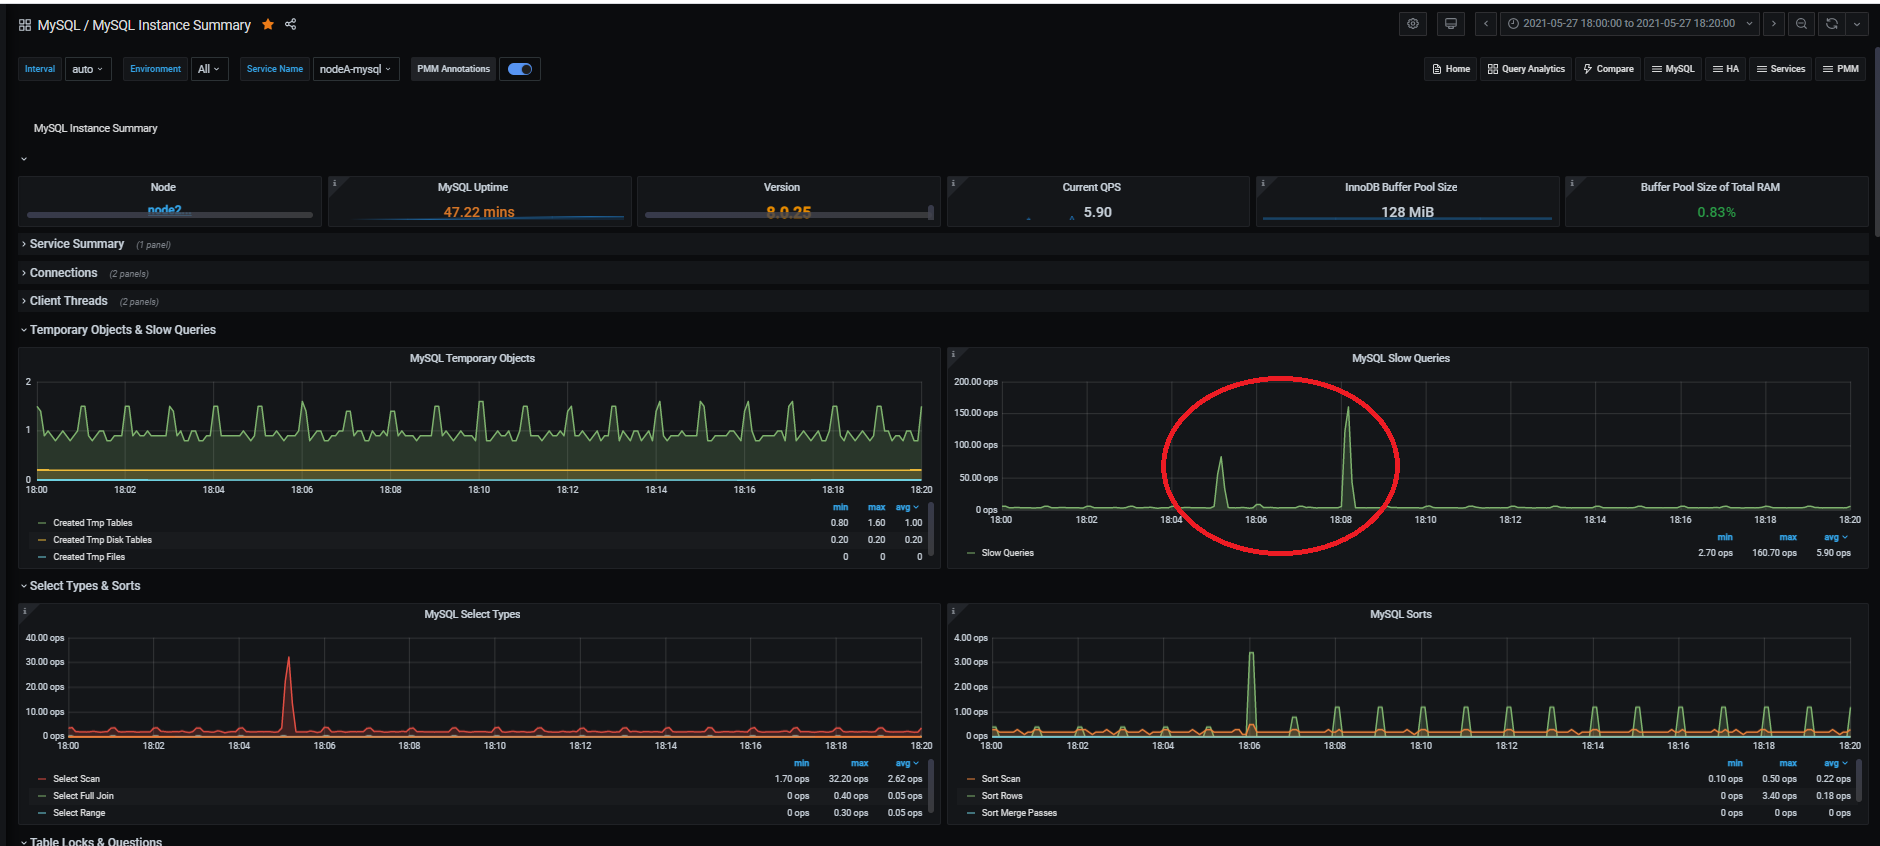Show info for Buffer Pool Size of Total RAM panel
Image resolution: width=1880 pixels, height=846 pixels.
pyautogui.click(x=1572, y=183)
